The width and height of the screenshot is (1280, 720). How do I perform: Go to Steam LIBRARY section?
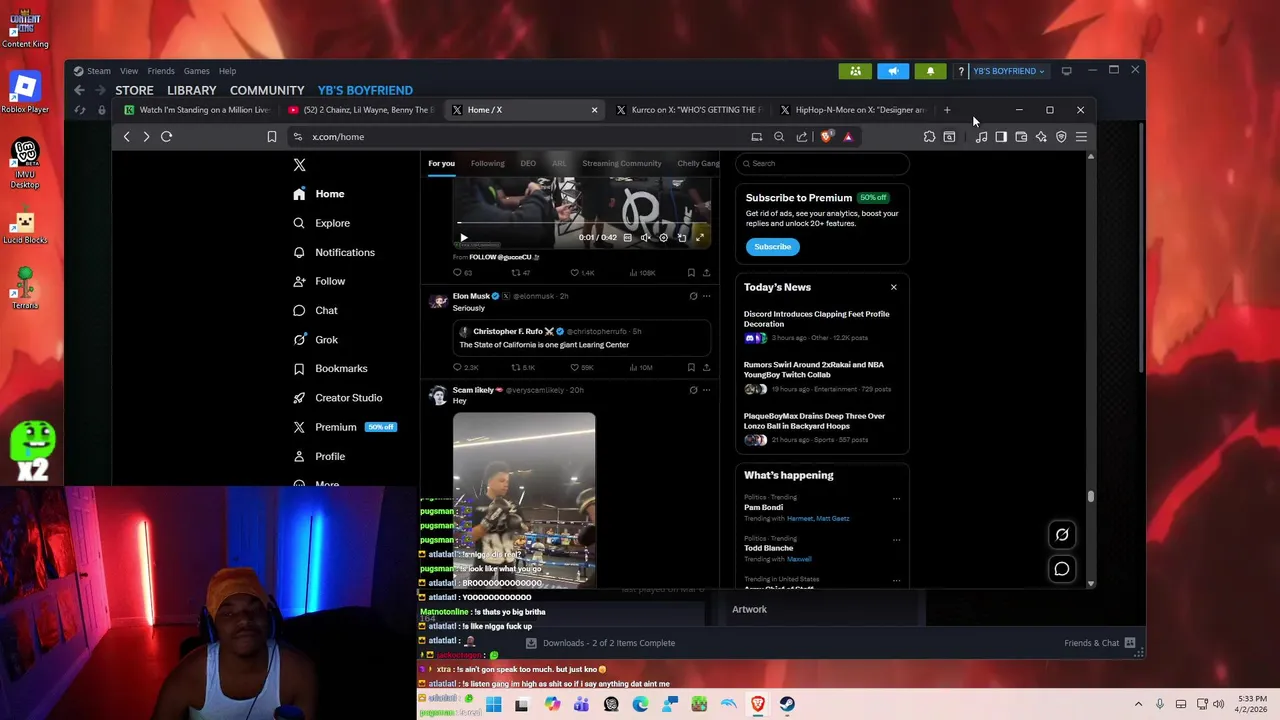192,90
